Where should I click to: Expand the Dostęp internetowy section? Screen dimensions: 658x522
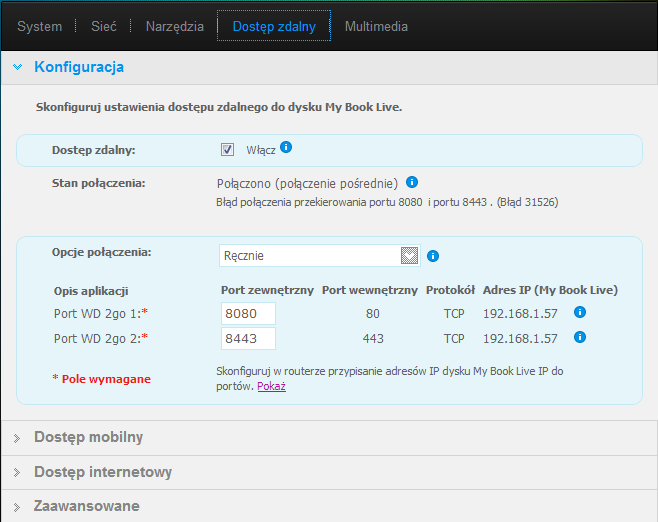[329, 472]
